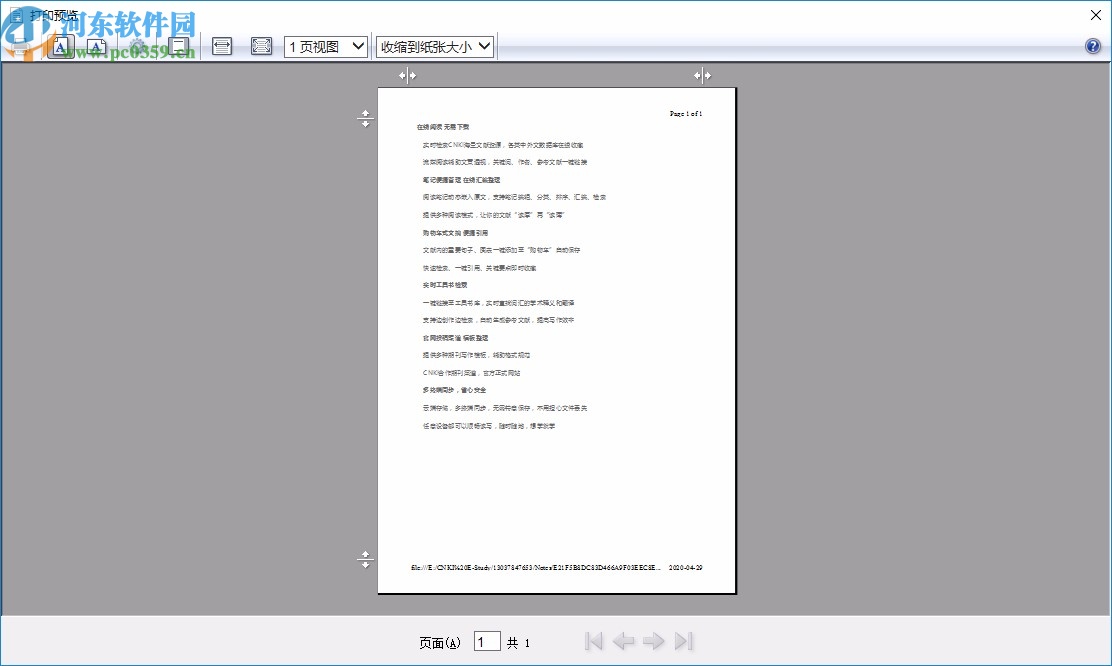The width and height of the screenshot is (1112, 666).
Task: Open the 收缩到纸张大小 scaling dropdown
Action: (434, 46)
